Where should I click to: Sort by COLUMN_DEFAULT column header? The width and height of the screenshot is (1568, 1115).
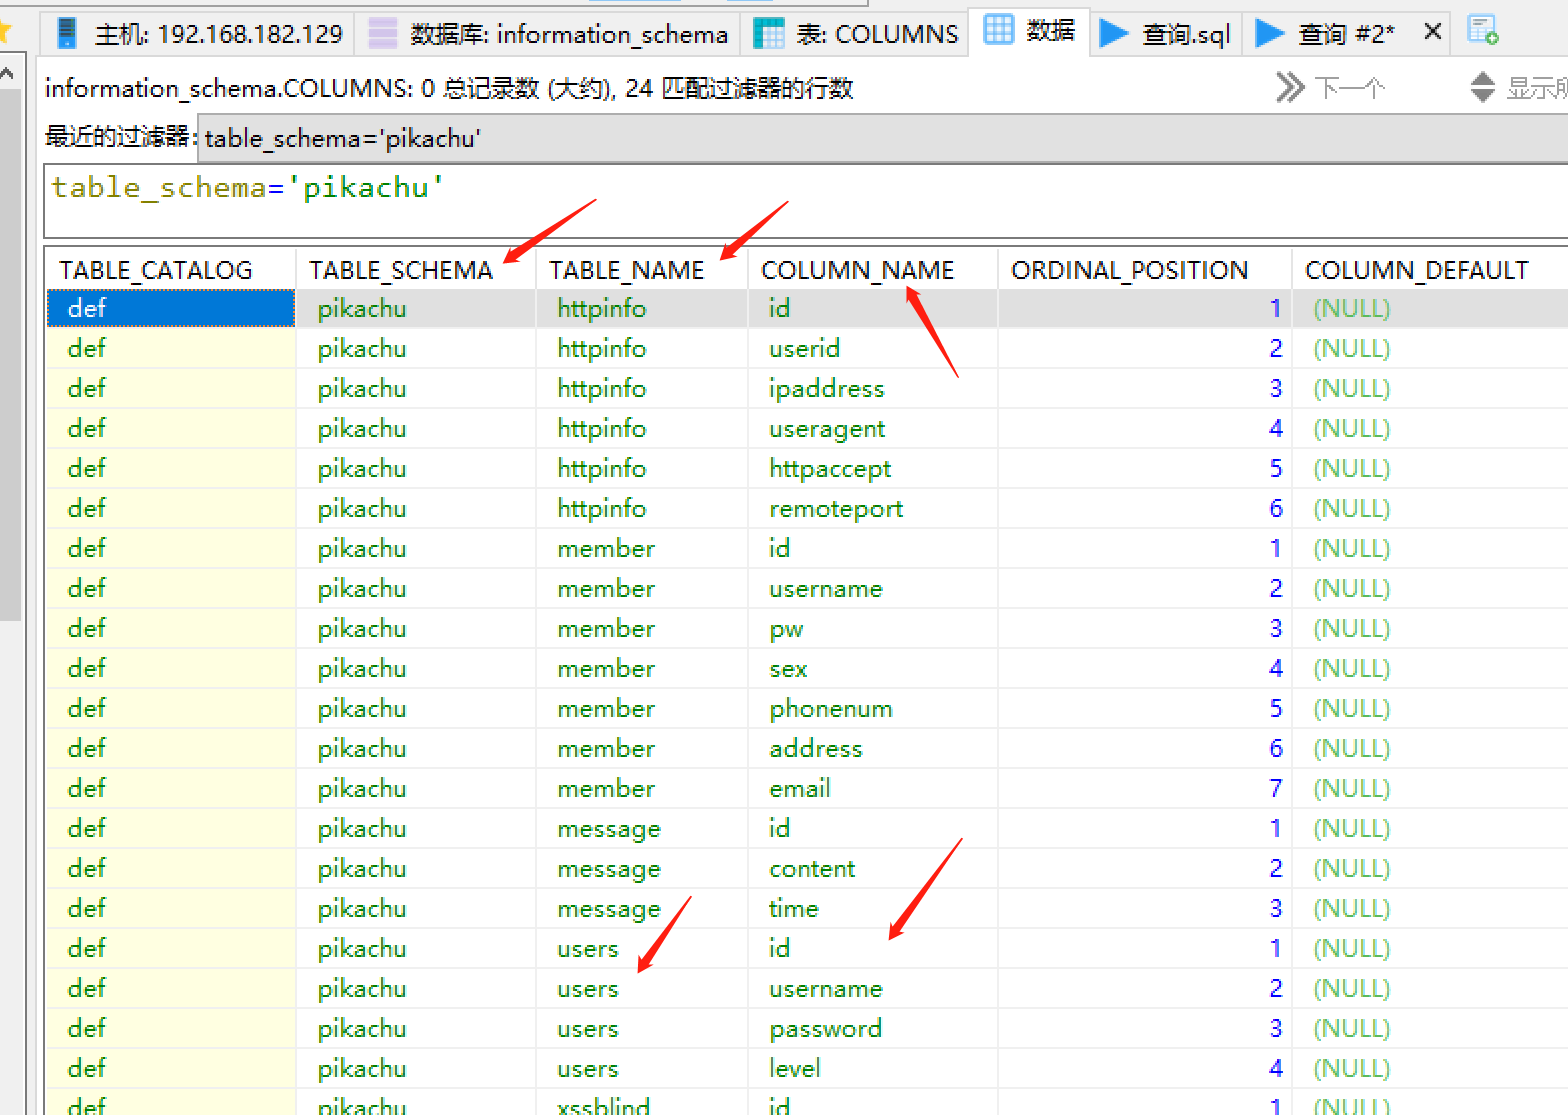point(1430,270)
